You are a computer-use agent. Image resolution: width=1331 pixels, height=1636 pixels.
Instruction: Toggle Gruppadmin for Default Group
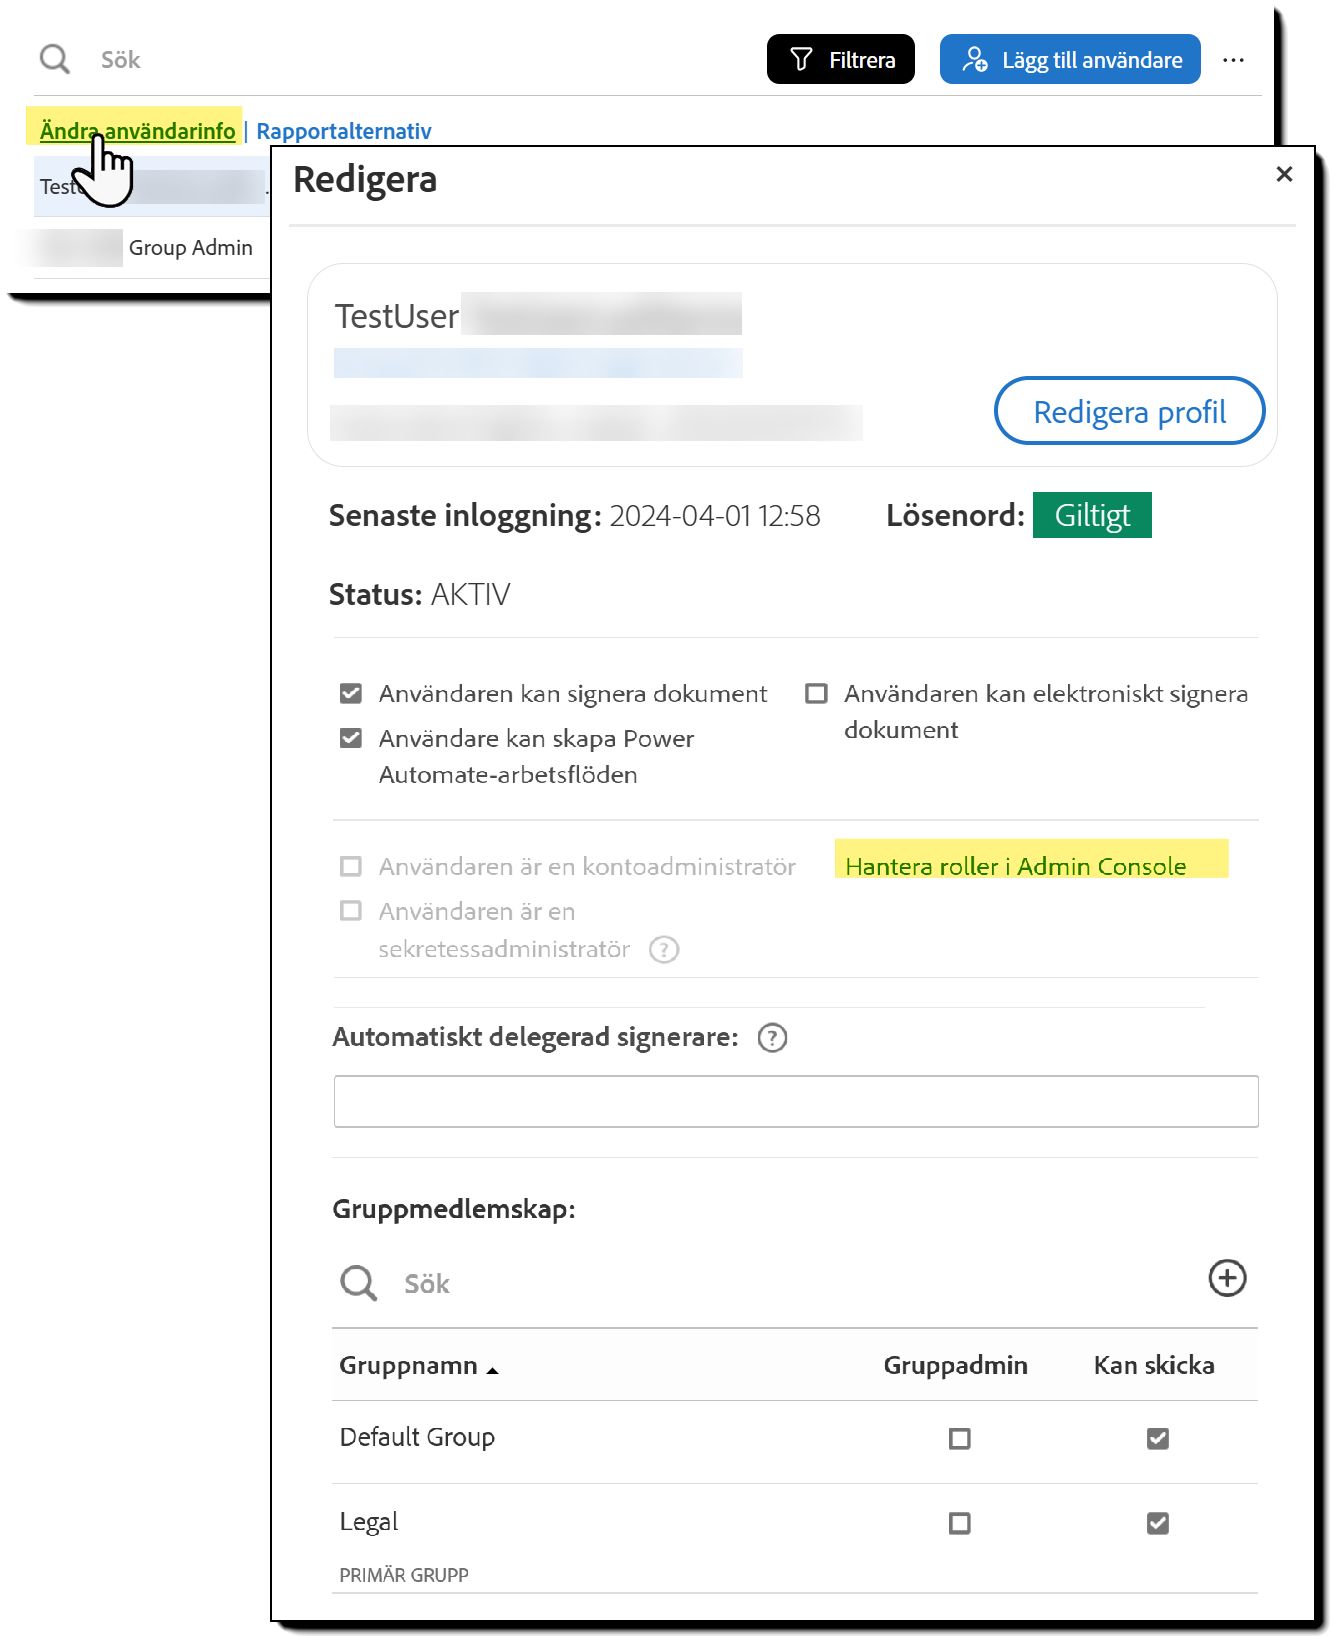[959, 1439]
